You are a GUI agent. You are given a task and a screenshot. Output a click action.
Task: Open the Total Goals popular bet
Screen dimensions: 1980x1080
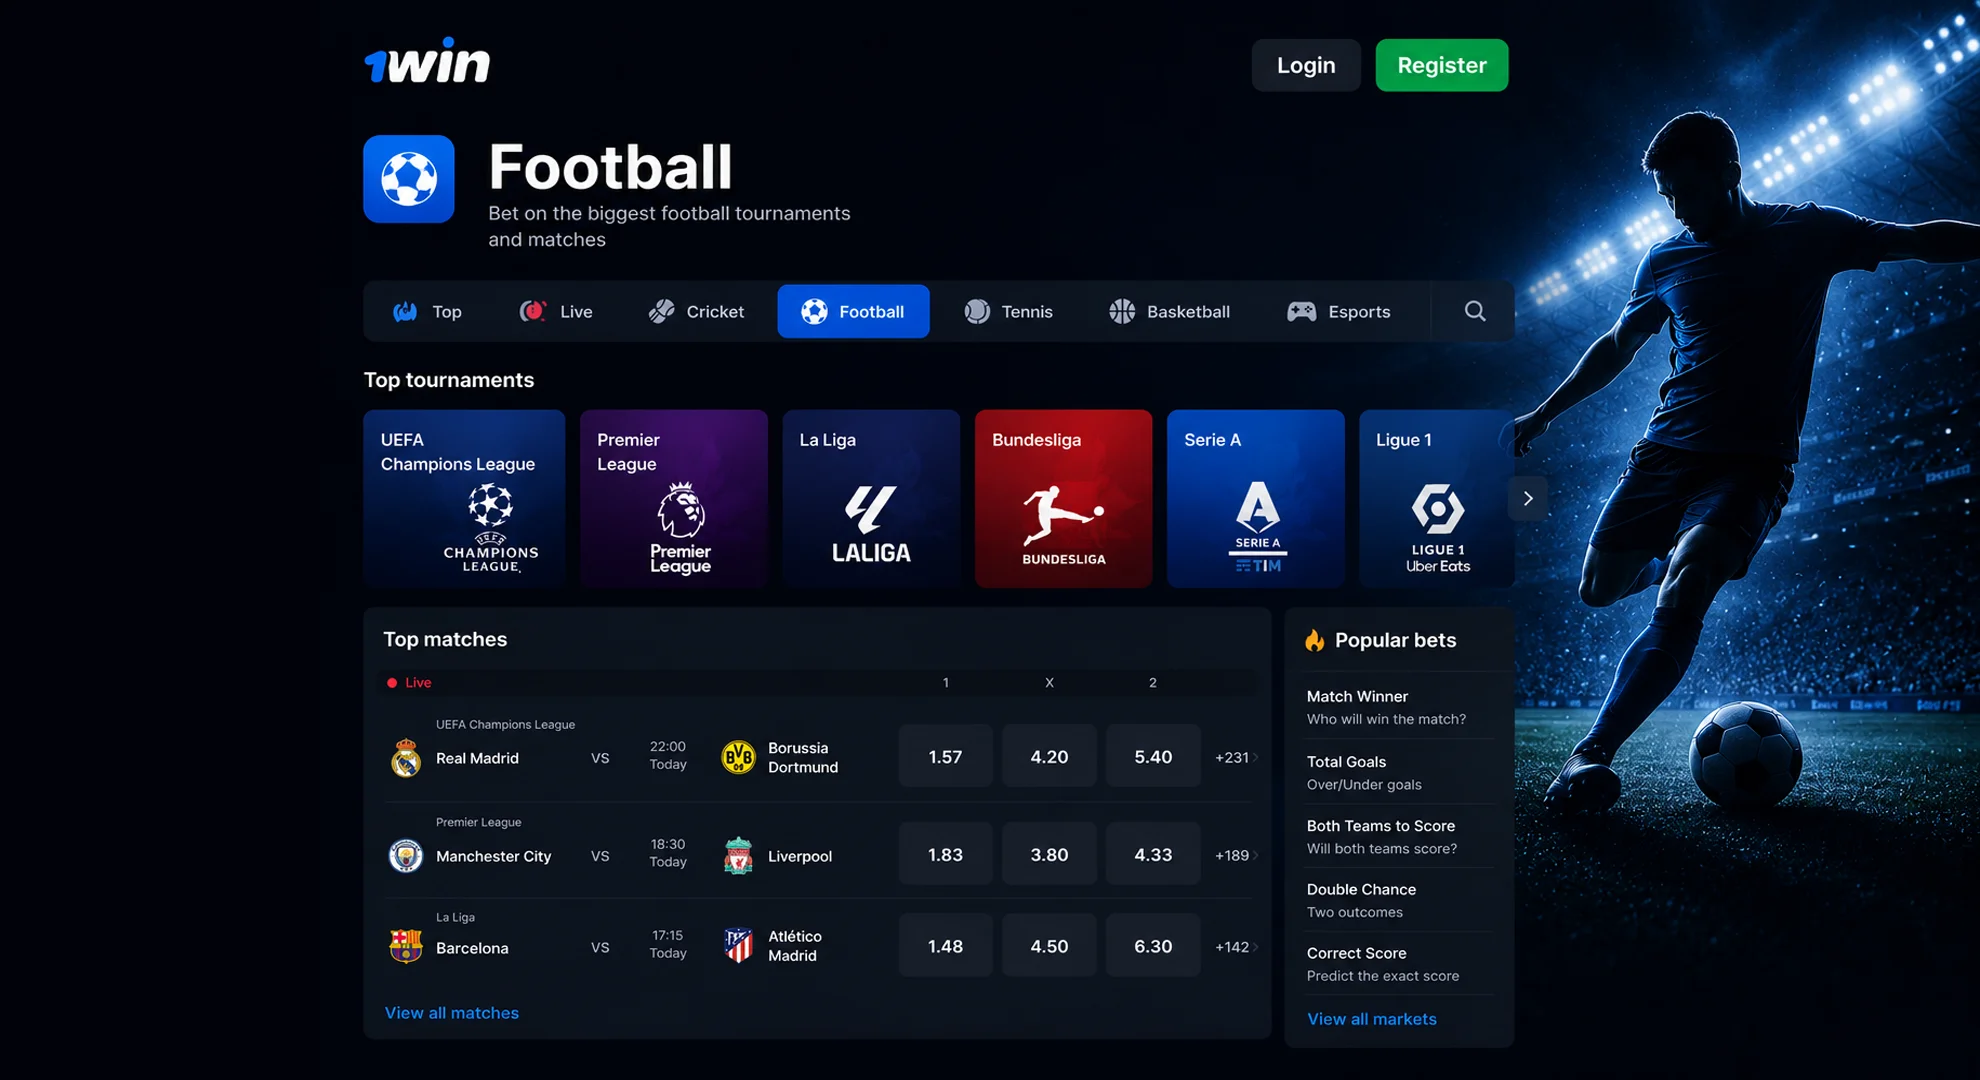(1399, 772)
